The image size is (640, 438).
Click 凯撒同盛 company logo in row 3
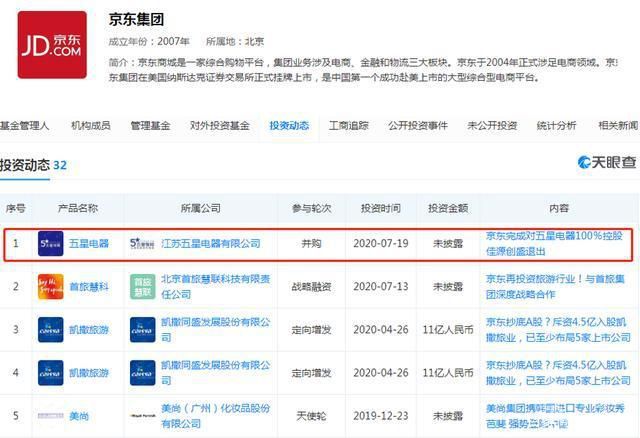click(142, 329)
